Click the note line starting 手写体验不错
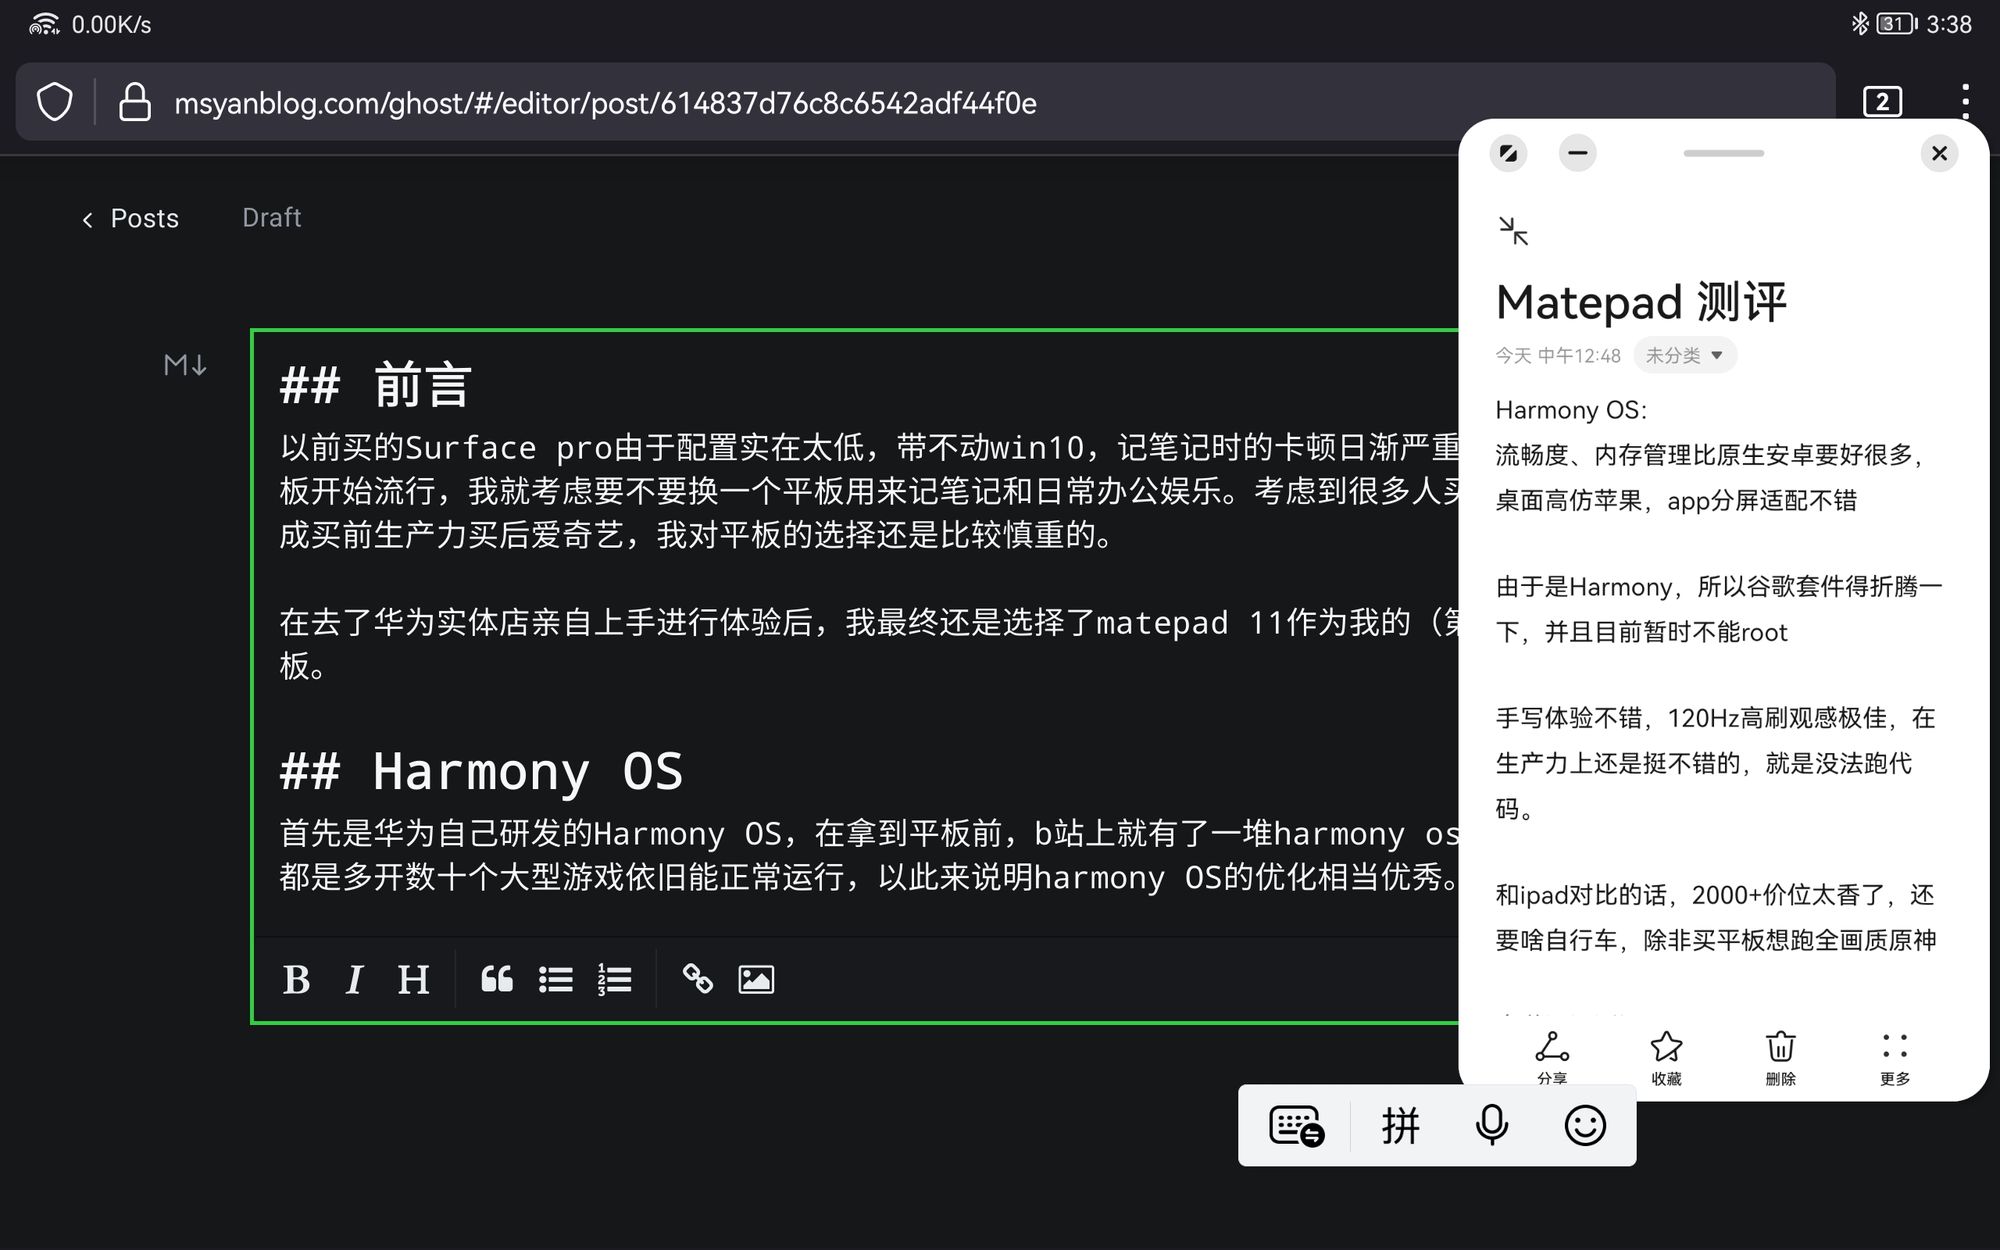Image resolution: width=2000 pixels, height=1250 pixels. 1716,718
